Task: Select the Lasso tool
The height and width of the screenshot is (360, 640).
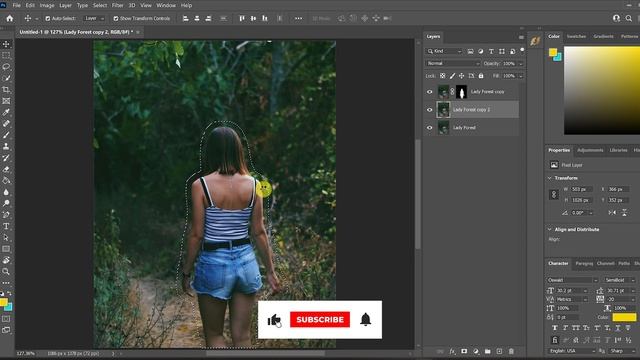Action: coord(6,67)
